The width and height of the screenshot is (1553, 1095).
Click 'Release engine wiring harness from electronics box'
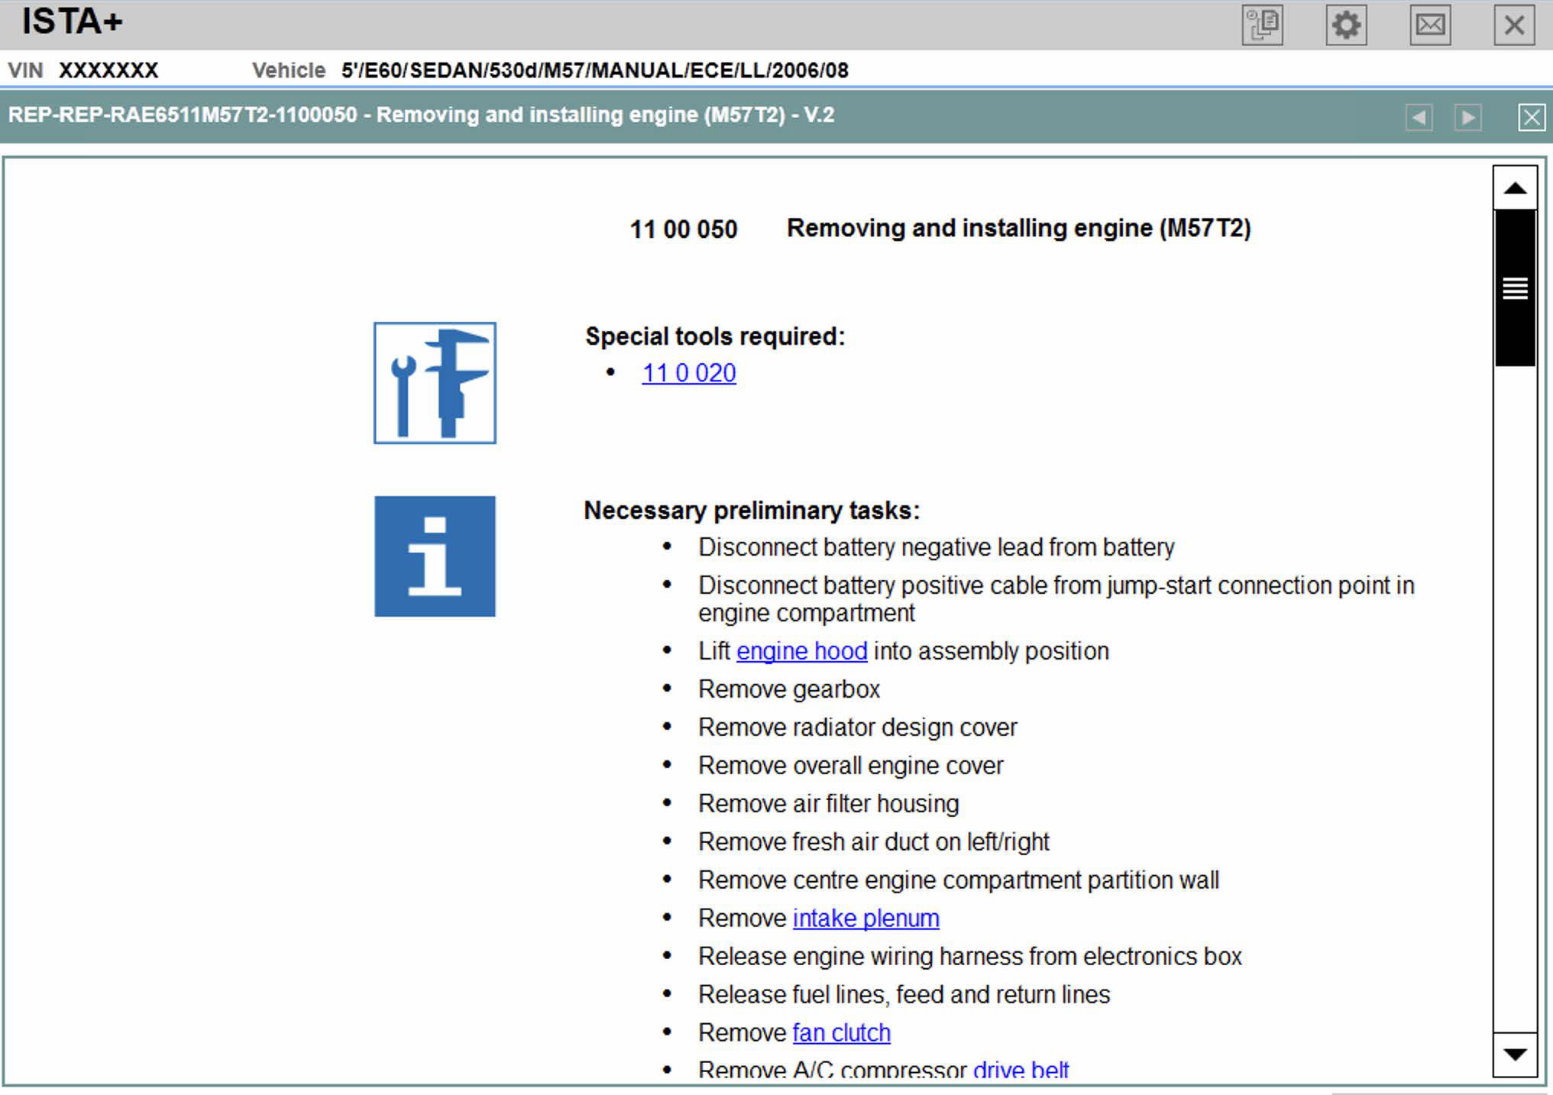970,956
